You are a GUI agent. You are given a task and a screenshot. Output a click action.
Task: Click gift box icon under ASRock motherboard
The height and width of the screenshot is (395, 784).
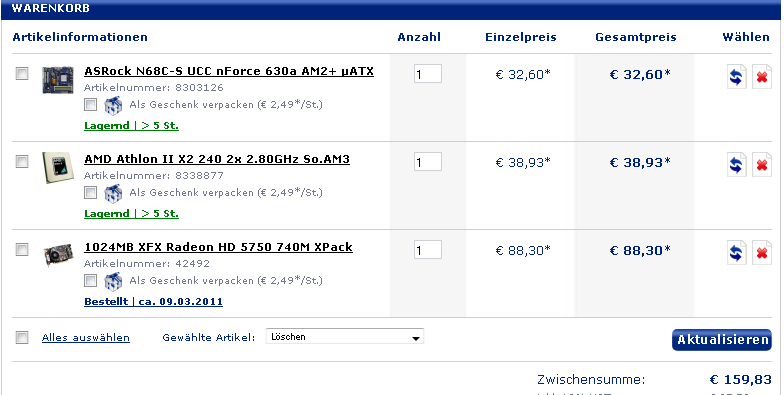pyautogui.click(x=113, y=106)
